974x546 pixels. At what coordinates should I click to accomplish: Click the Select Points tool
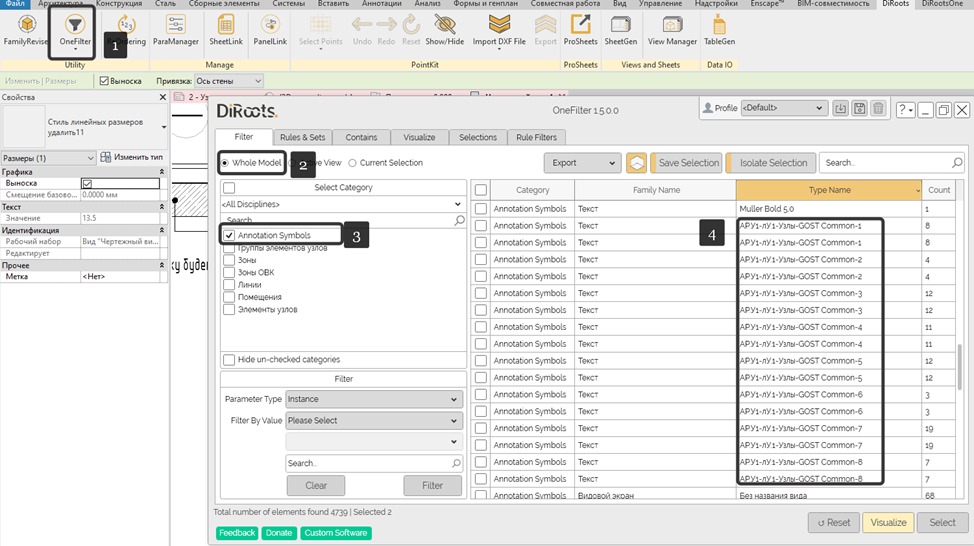(x=321, y=30)
